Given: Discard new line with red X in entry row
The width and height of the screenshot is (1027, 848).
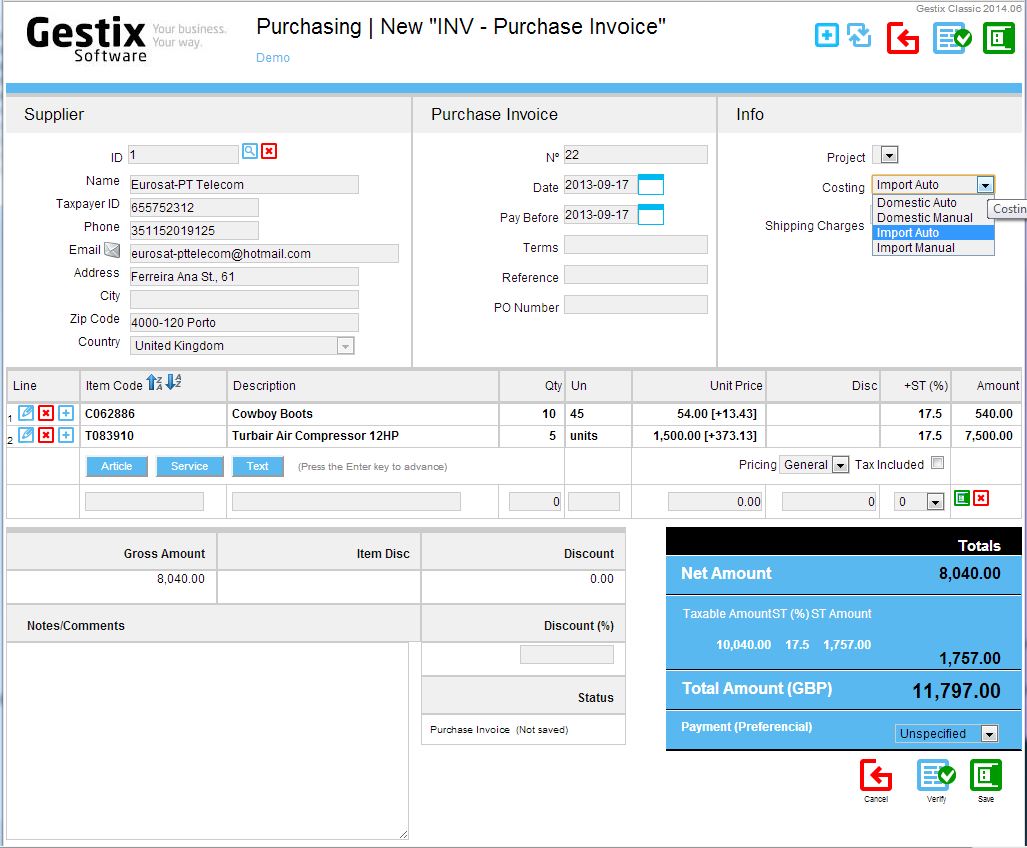Looking at the screenshot, I should pos(980,498).
